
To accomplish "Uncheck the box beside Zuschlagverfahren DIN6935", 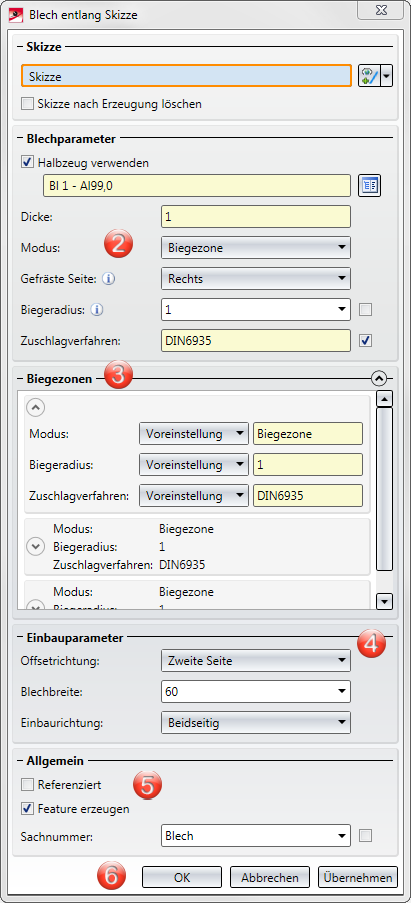I will coord(366,341).
